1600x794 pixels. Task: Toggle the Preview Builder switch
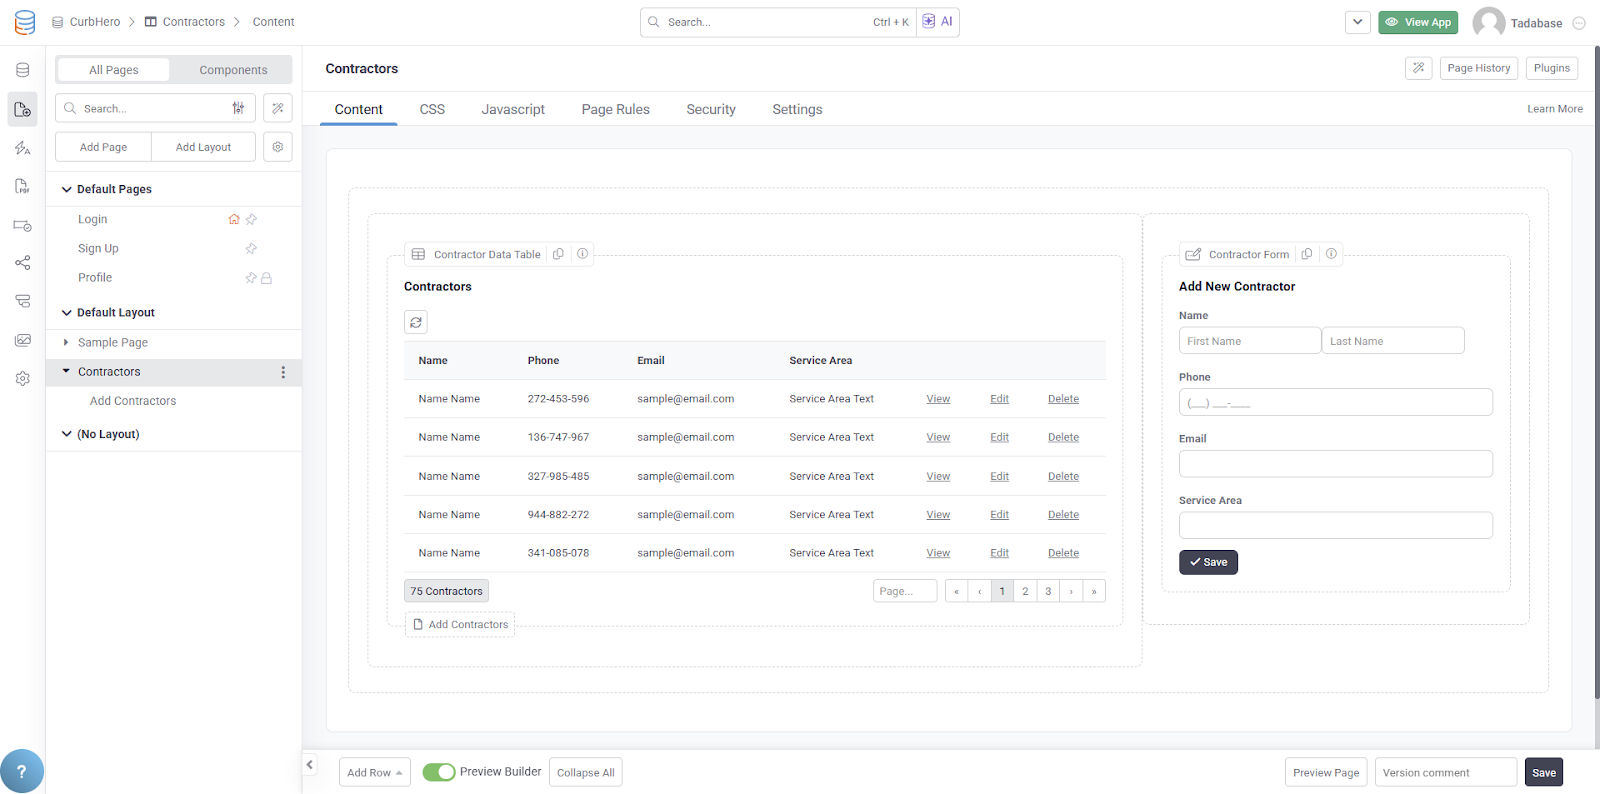click(x=438, y=772)
